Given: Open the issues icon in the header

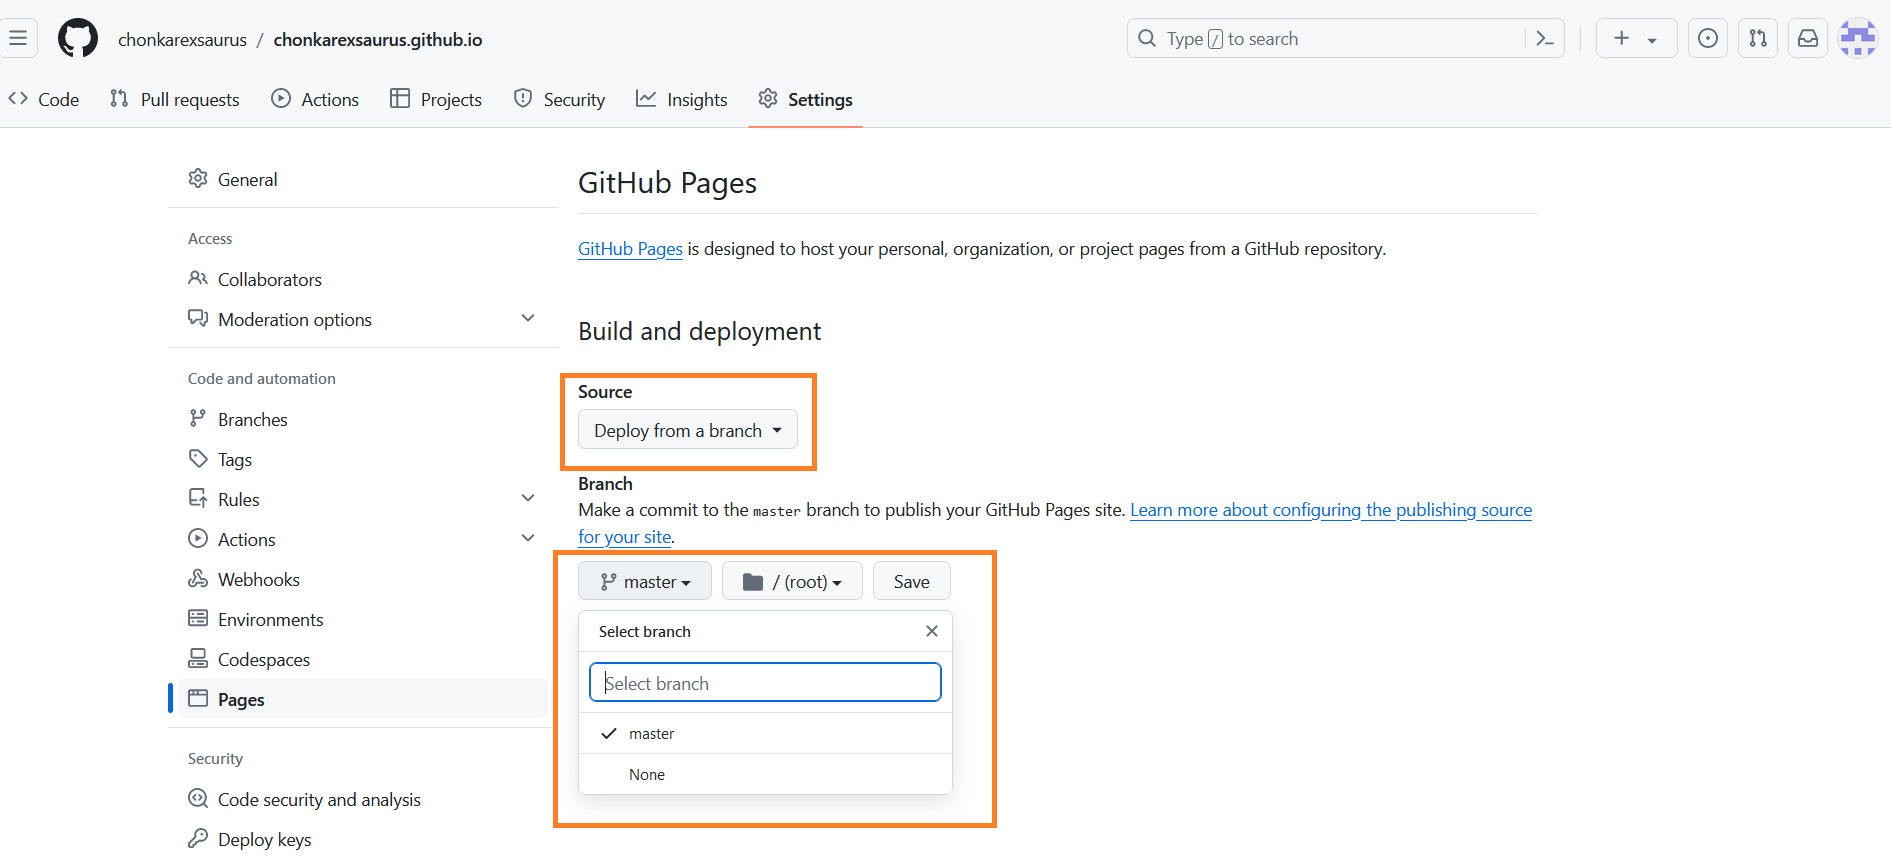Looking at the screenshot, I should click(x=1708, y=39).
